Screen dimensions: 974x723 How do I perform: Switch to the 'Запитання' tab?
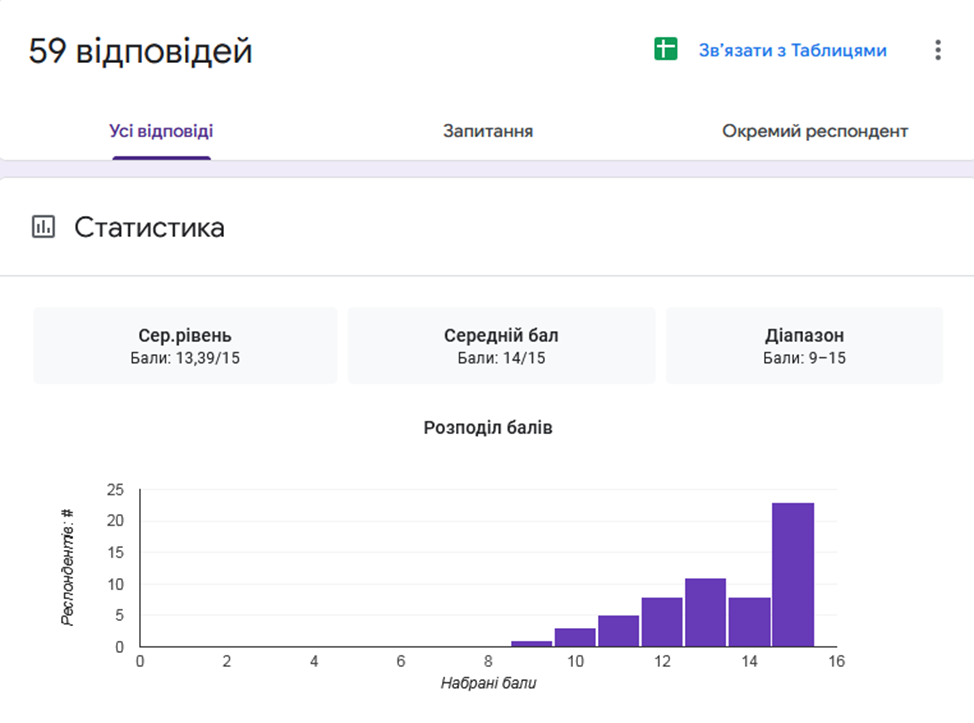488,131
